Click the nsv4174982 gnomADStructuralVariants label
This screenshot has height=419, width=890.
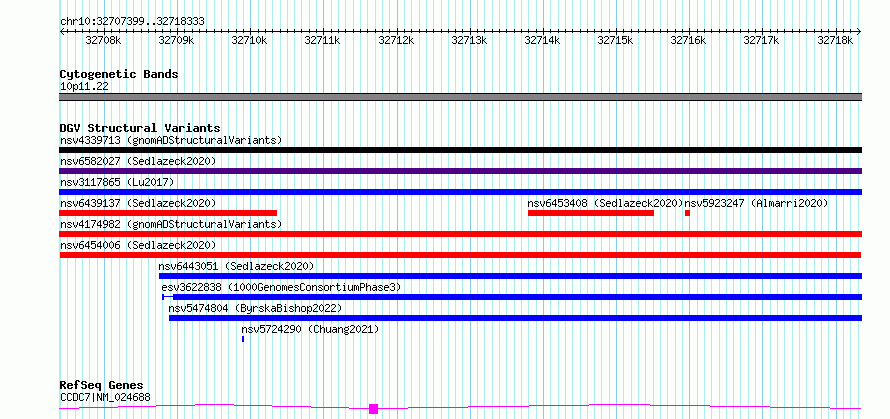[171, 224]
